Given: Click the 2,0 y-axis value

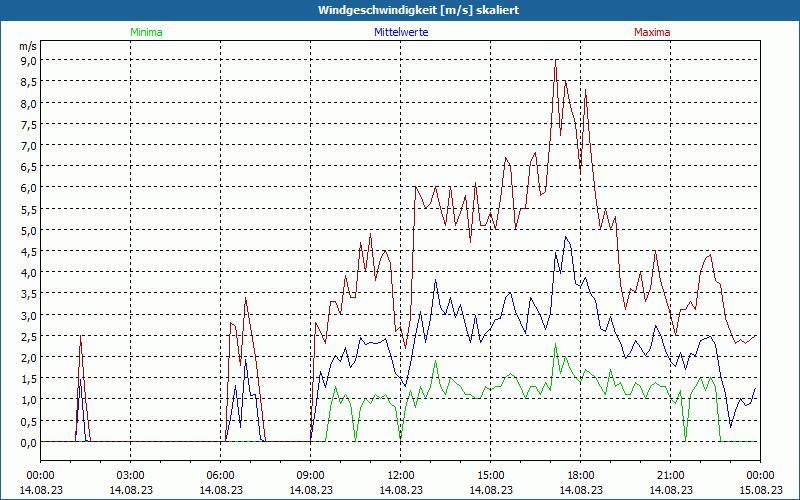Looking at the screenshot, I should coord(29,358).
